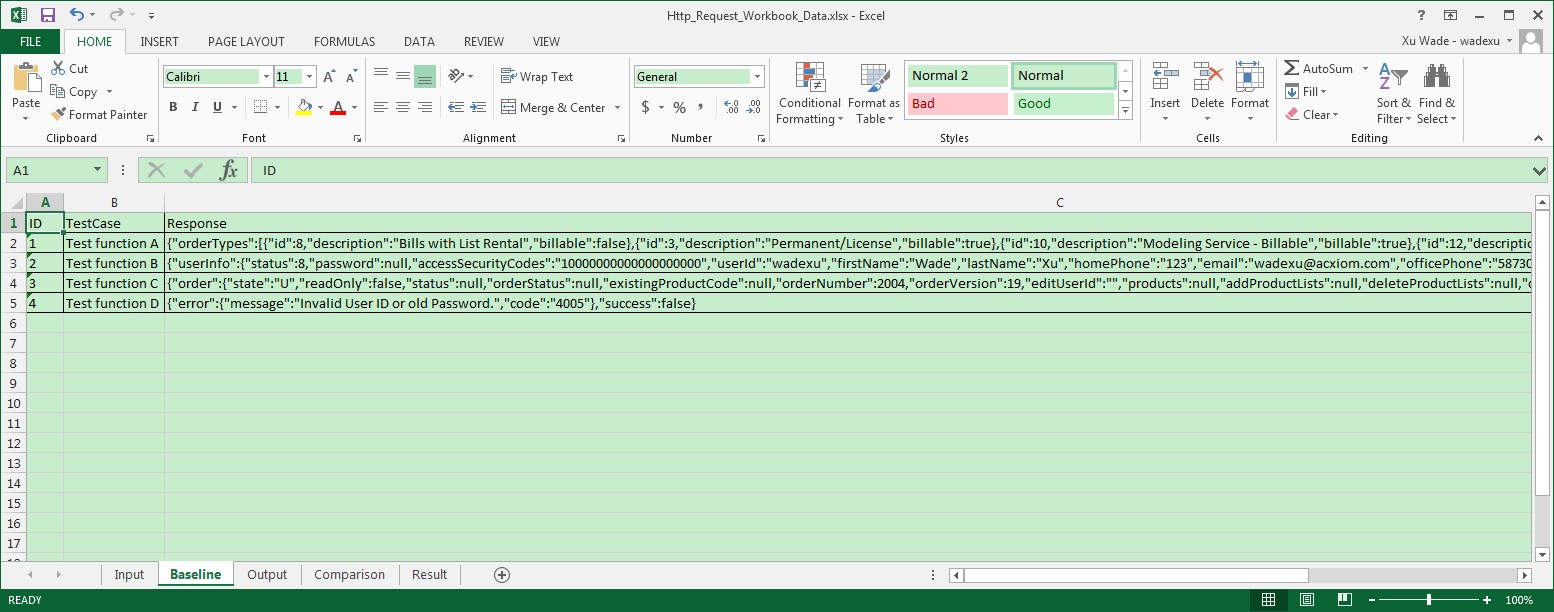Toggle Underline formatting

pos(217,107)
